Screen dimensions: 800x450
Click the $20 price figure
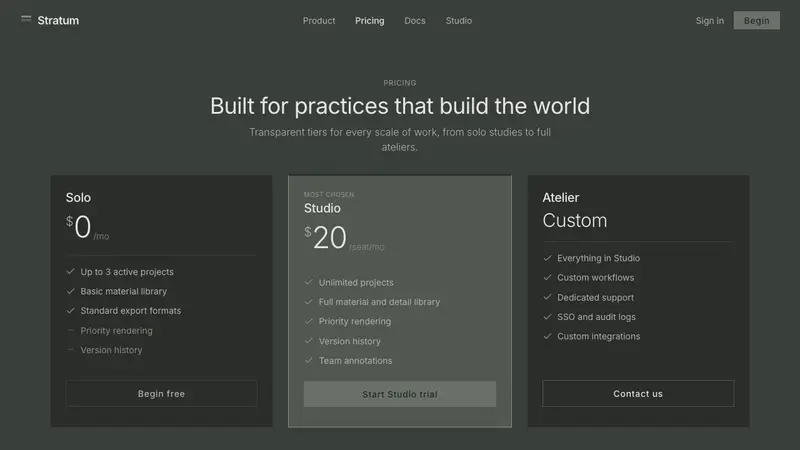click(x=326, y=238)
